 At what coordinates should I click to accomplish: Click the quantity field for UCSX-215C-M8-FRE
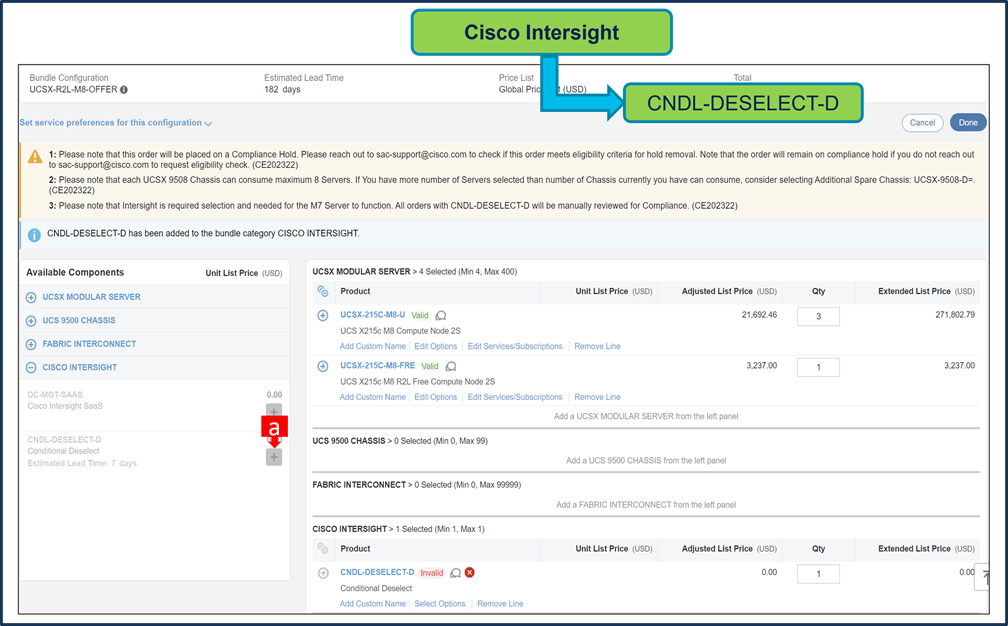pos(818,368)
